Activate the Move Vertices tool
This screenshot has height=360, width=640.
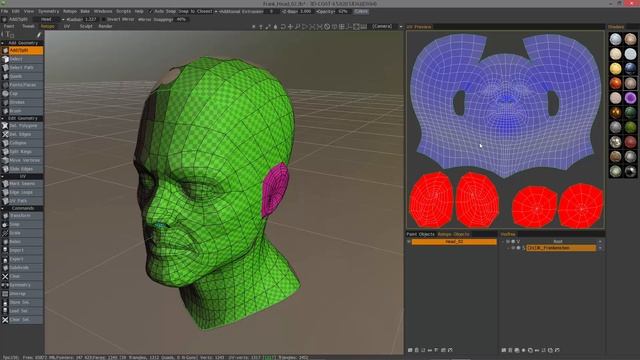(x=22, y=160)
